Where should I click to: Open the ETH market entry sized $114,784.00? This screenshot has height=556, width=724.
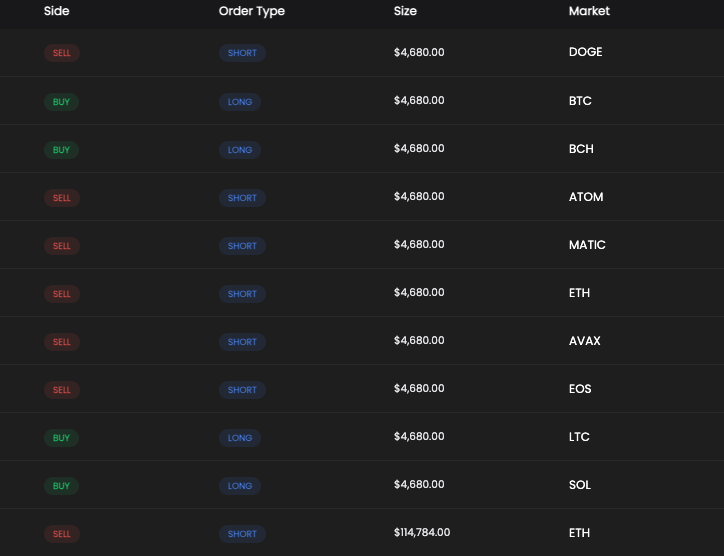pyautogui.click(x=579, y=533)
